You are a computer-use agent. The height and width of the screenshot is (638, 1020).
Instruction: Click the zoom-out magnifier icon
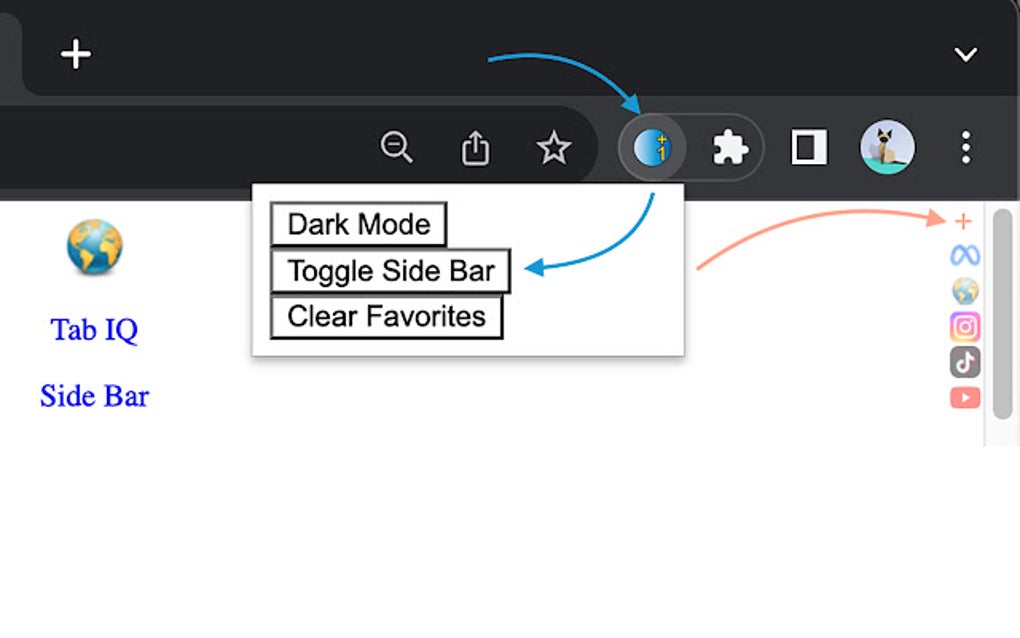click(397, 147)
